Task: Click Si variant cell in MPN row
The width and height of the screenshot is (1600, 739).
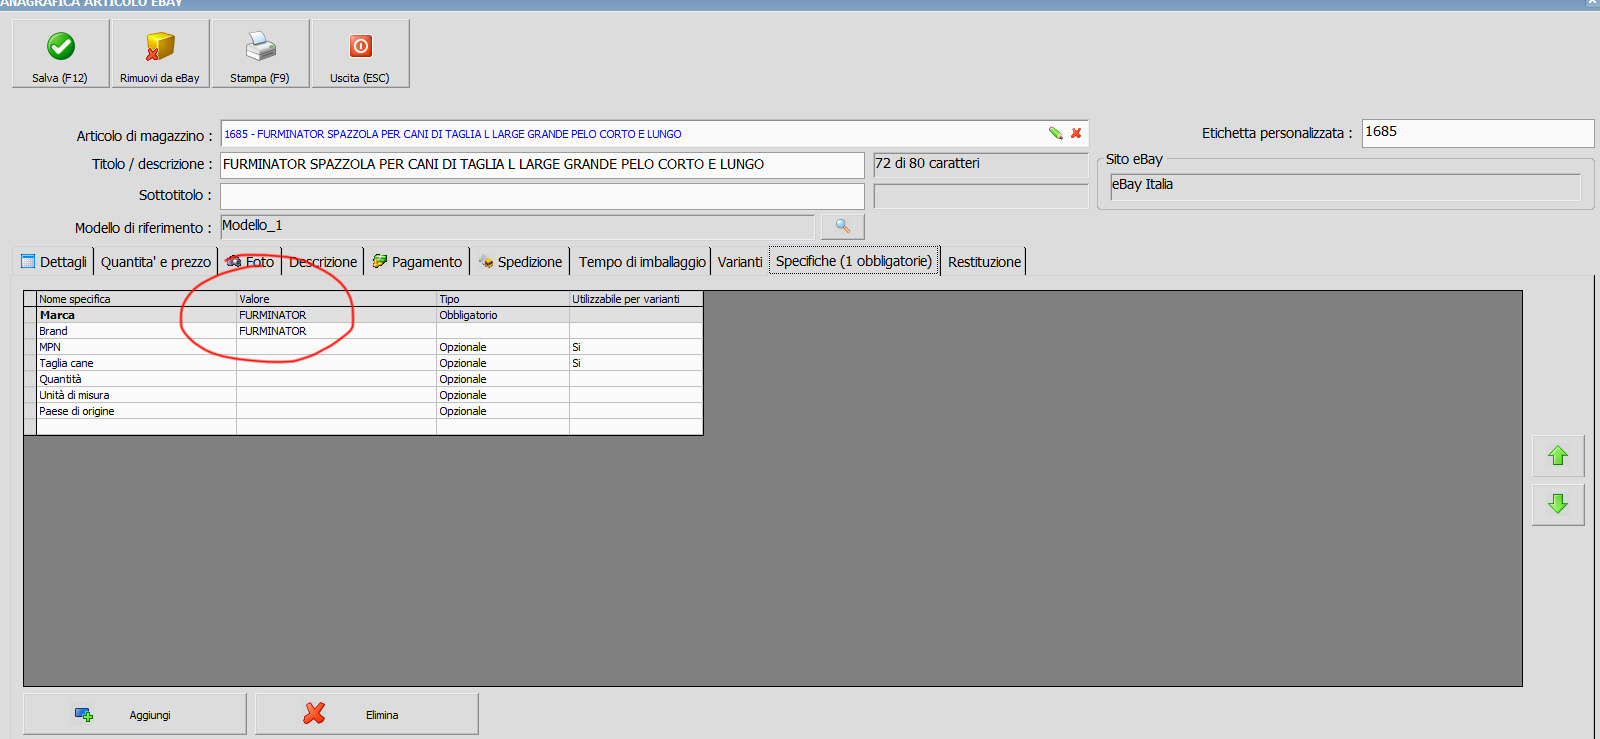Action: click(x=636, y=347)
